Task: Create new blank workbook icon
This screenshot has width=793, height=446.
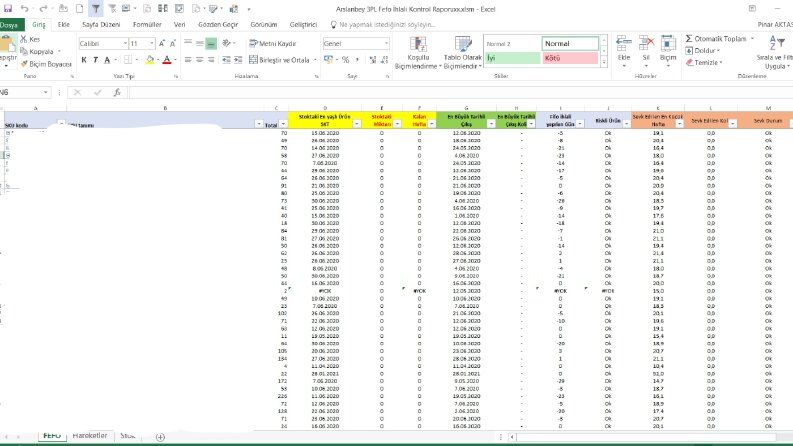Action: click(x=79, y=9)
